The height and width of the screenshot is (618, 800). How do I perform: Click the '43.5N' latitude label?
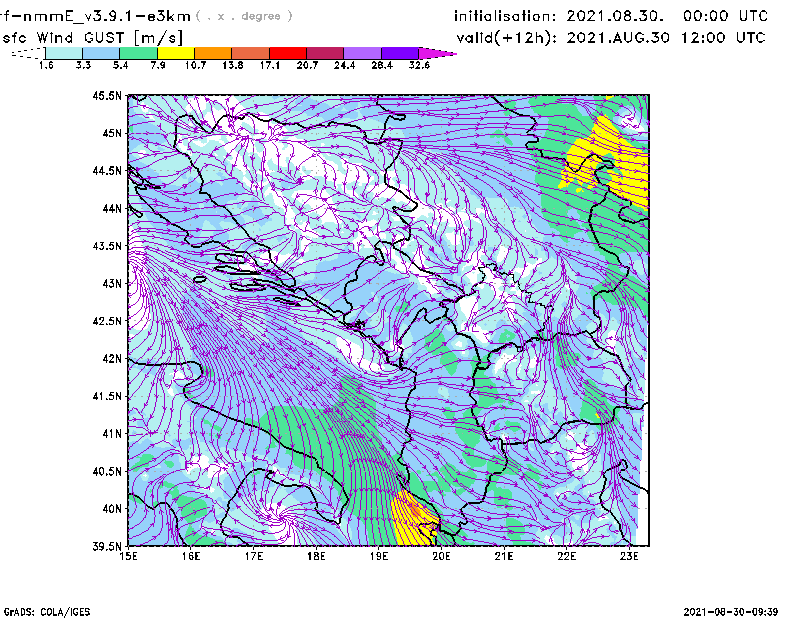pos(107,246)
